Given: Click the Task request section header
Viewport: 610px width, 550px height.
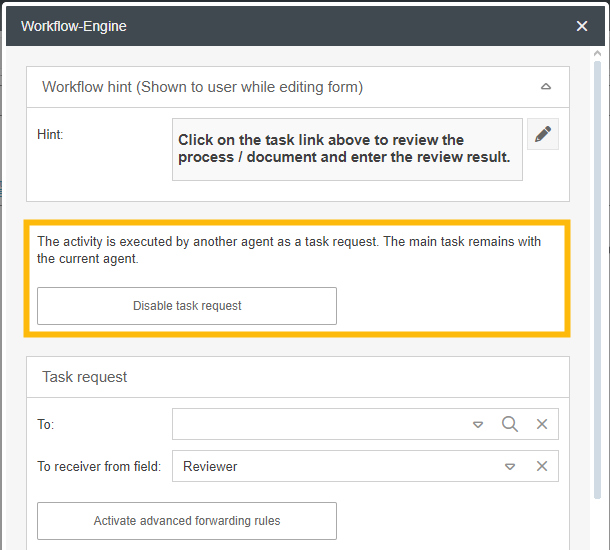Looking at the screenshot, I should point(85,377).
